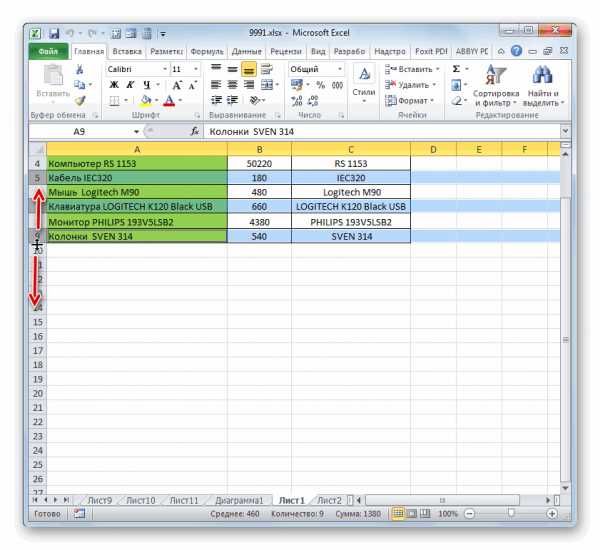
Task: Open the font size 11 dropdown
Action: (x=196, y=69)
